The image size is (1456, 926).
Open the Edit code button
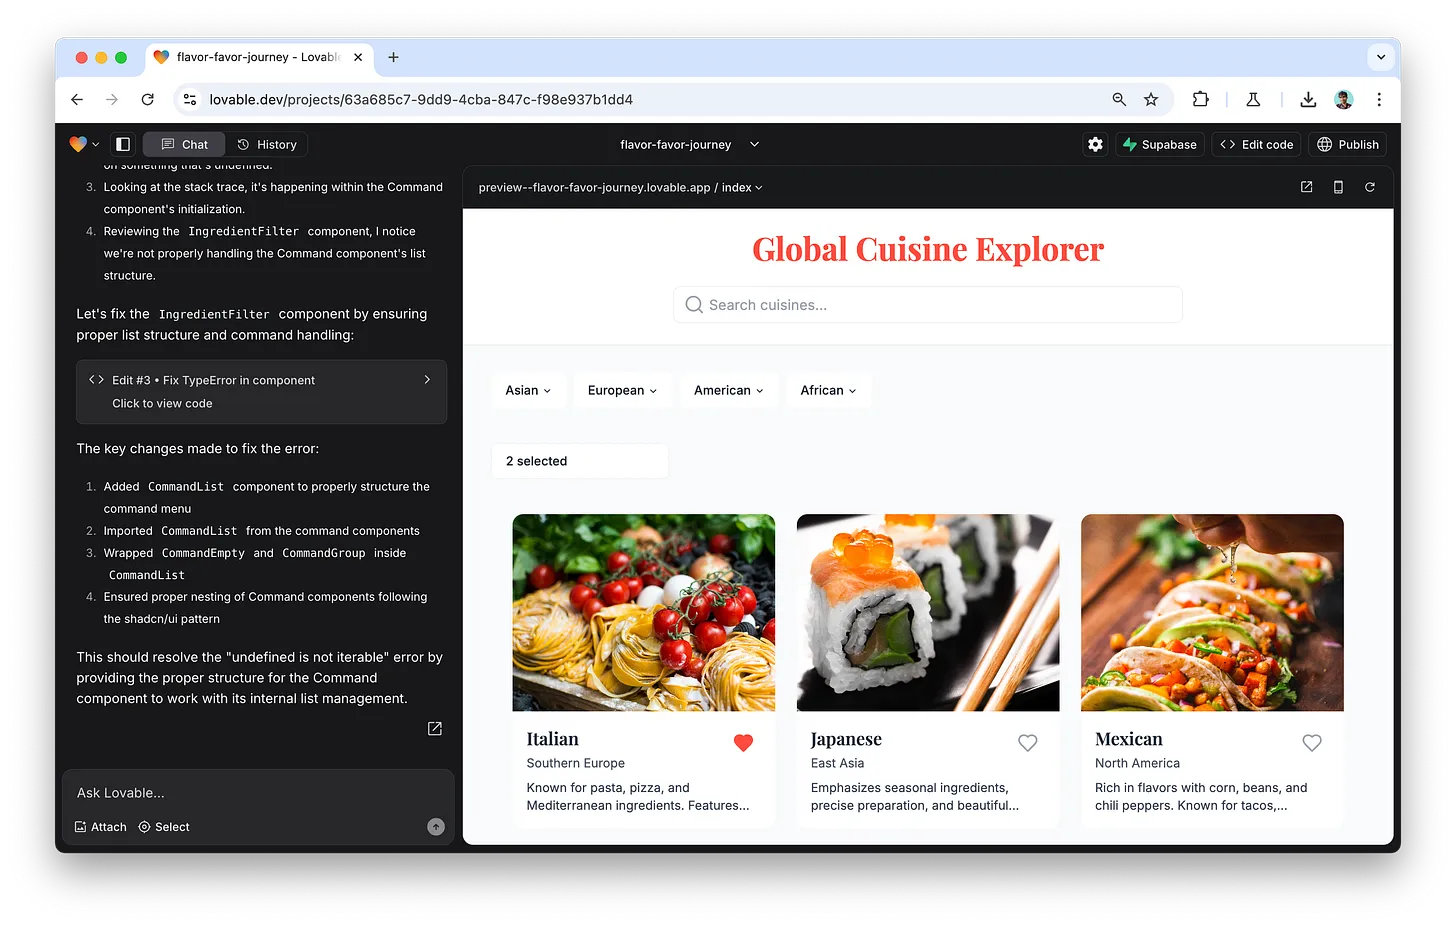coord(1257,144)
